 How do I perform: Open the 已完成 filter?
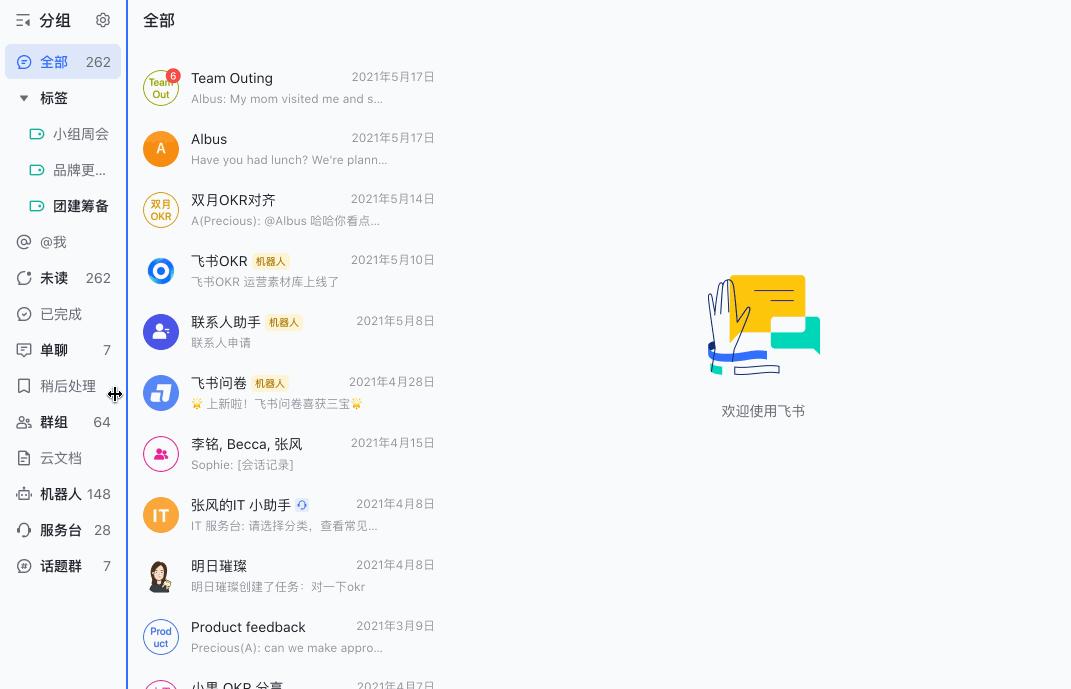[63, 314]
